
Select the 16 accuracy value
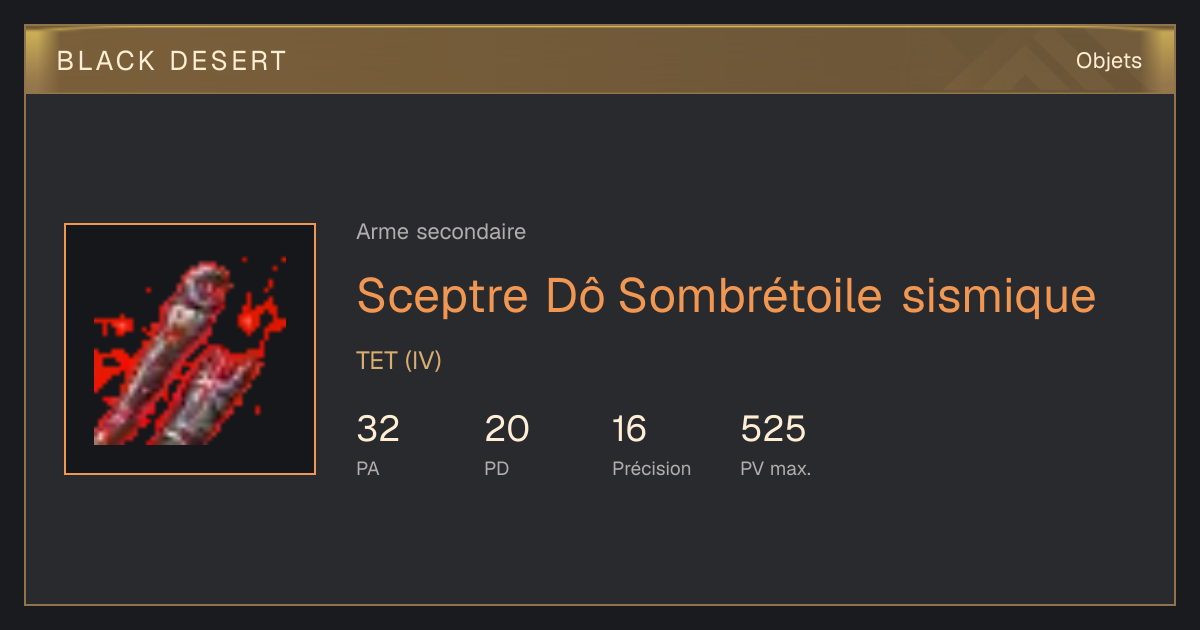coord(630,429)
